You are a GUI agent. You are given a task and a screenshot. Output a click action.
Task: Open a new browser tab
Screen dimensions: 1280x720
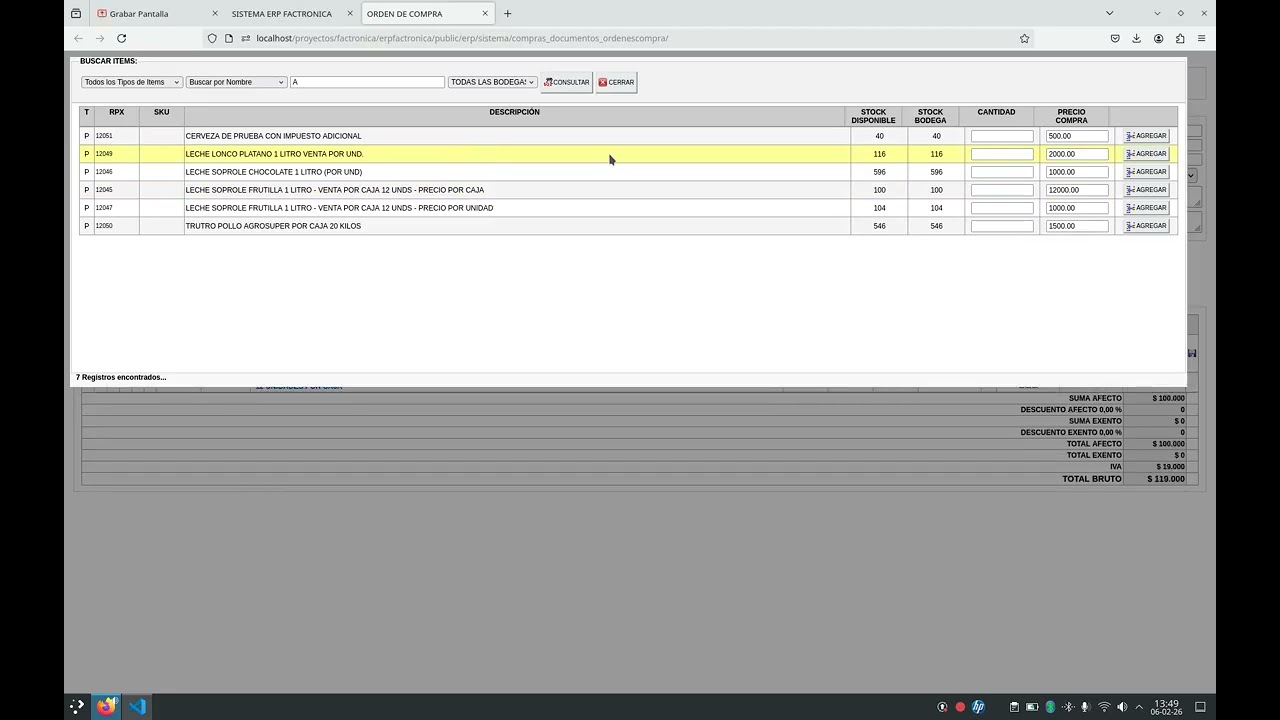point(508,14)
